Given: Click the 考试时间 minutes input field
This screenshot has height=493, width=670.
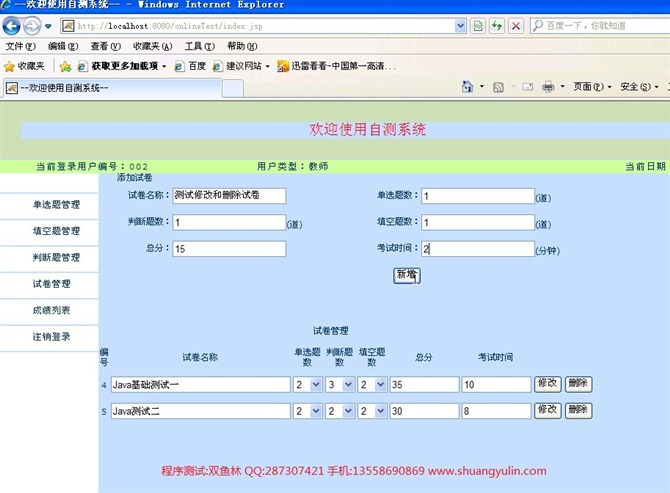Looking at the screenshot, I should coord(478,249).
